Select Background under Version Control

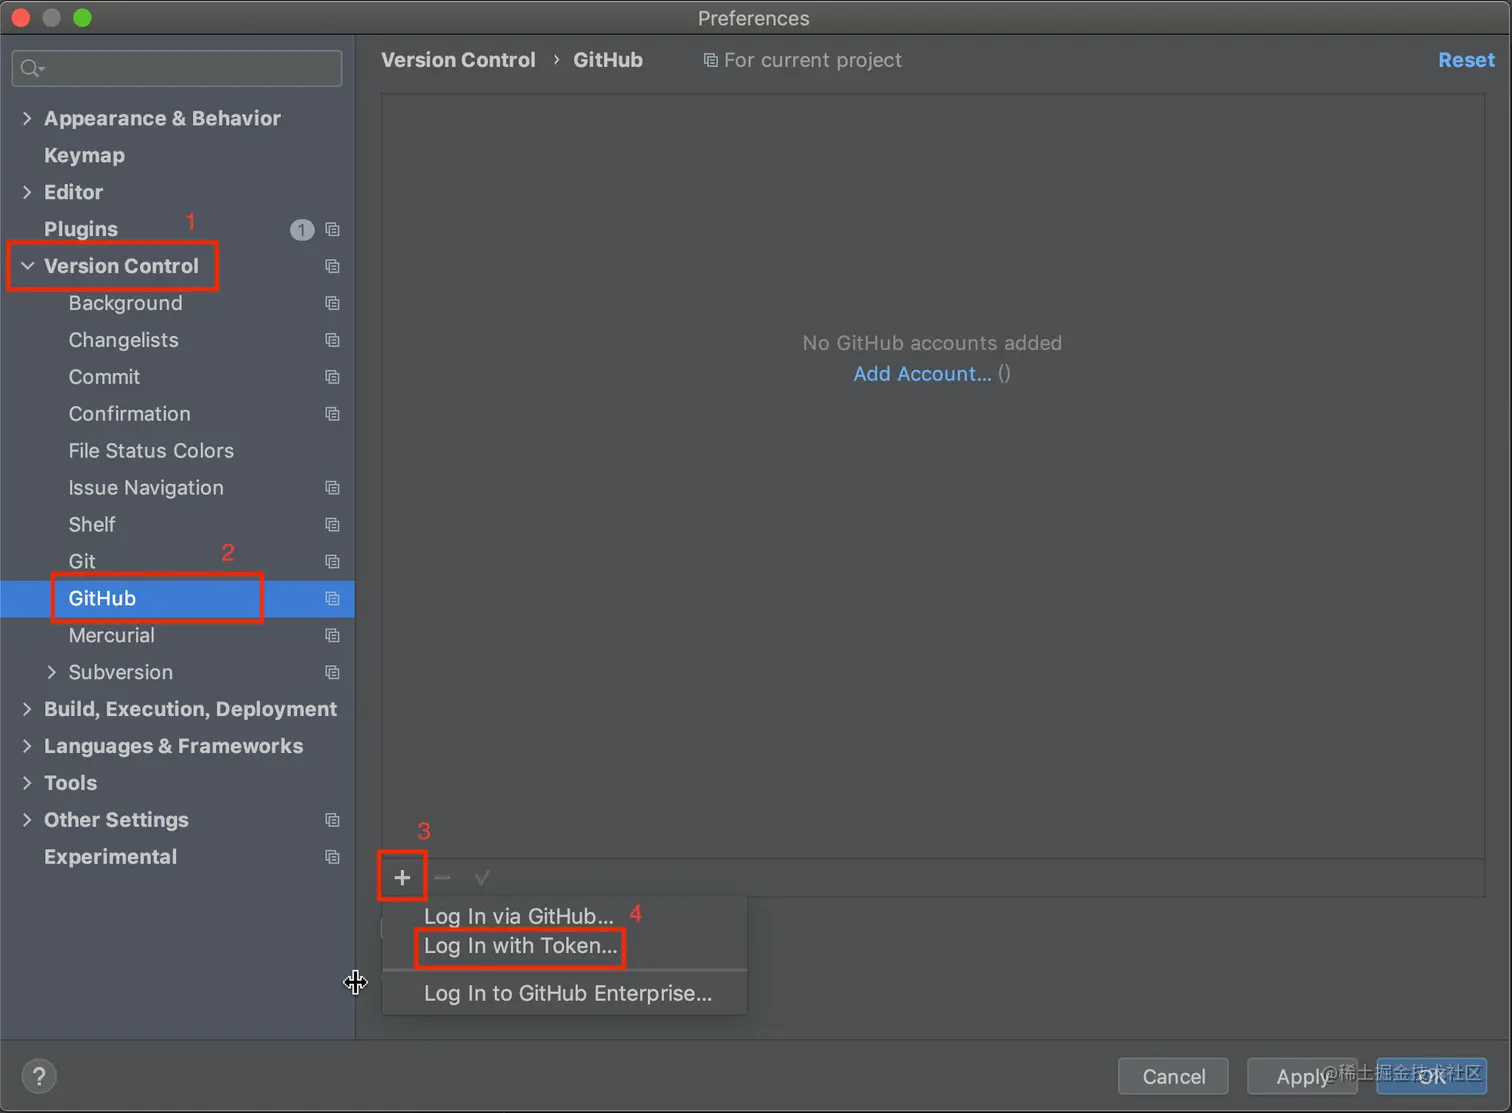(x=125, y=303)
